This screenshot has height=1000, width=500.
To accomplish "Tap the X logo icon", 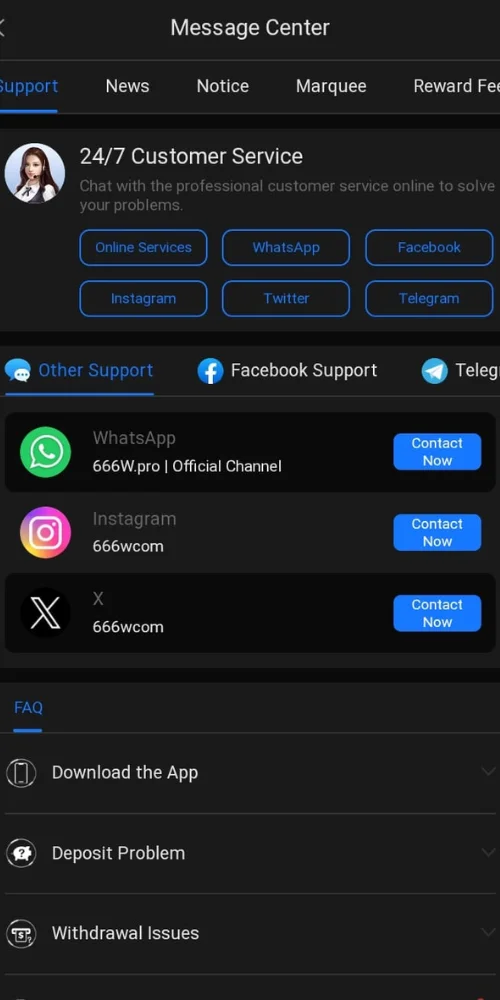I will click(45, 613).
